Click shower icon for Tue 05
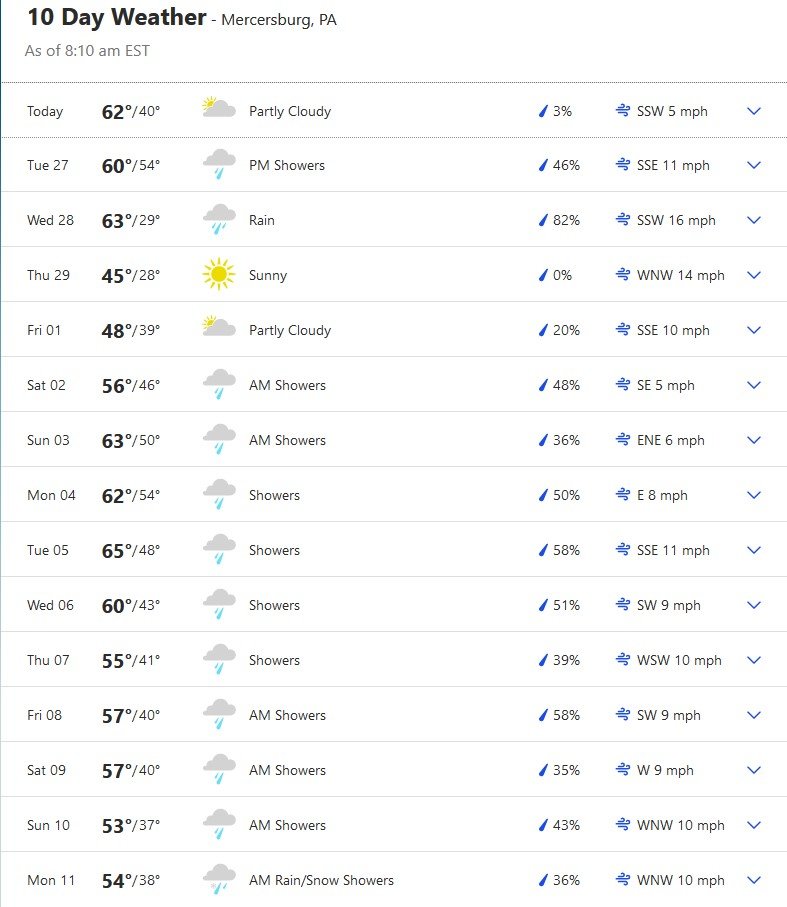787x907 pixels. coord(219,549)
